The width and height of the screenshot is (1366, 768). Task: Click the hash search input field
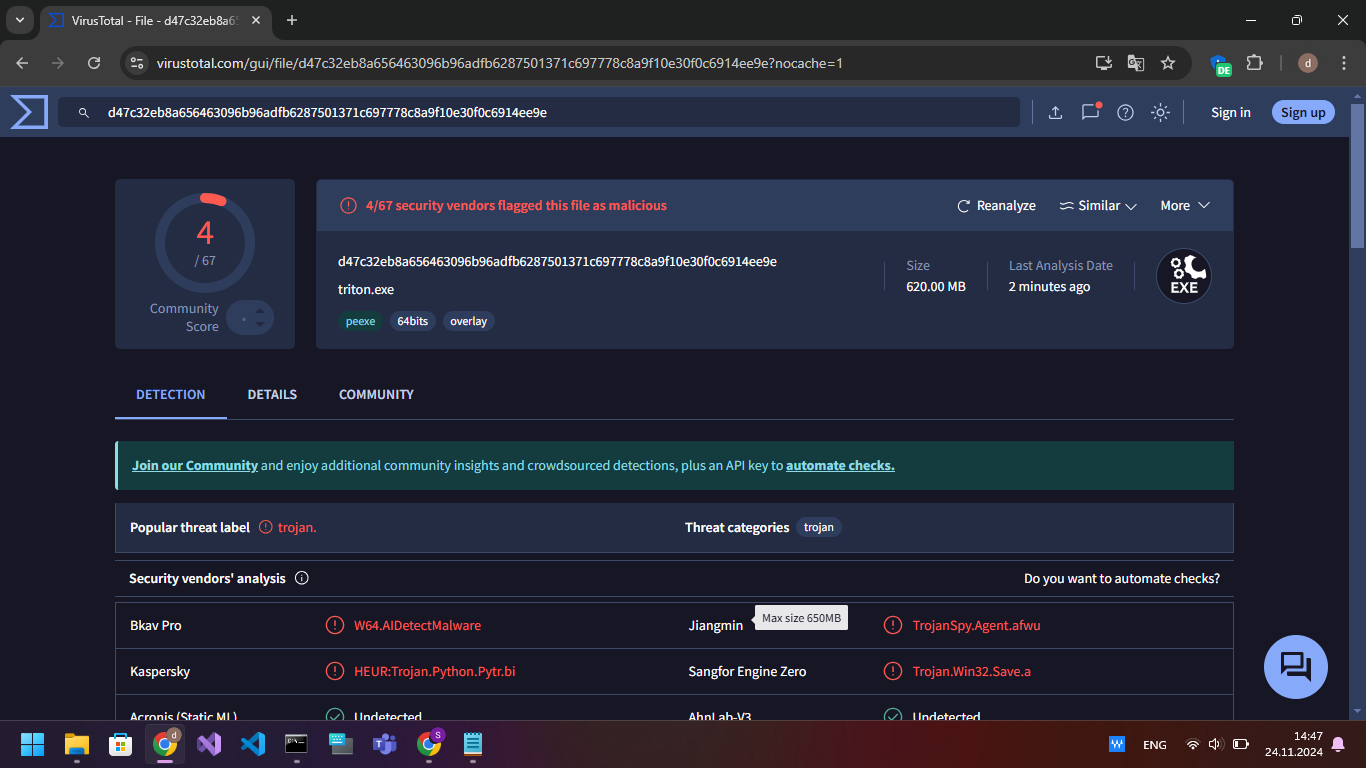539,112
